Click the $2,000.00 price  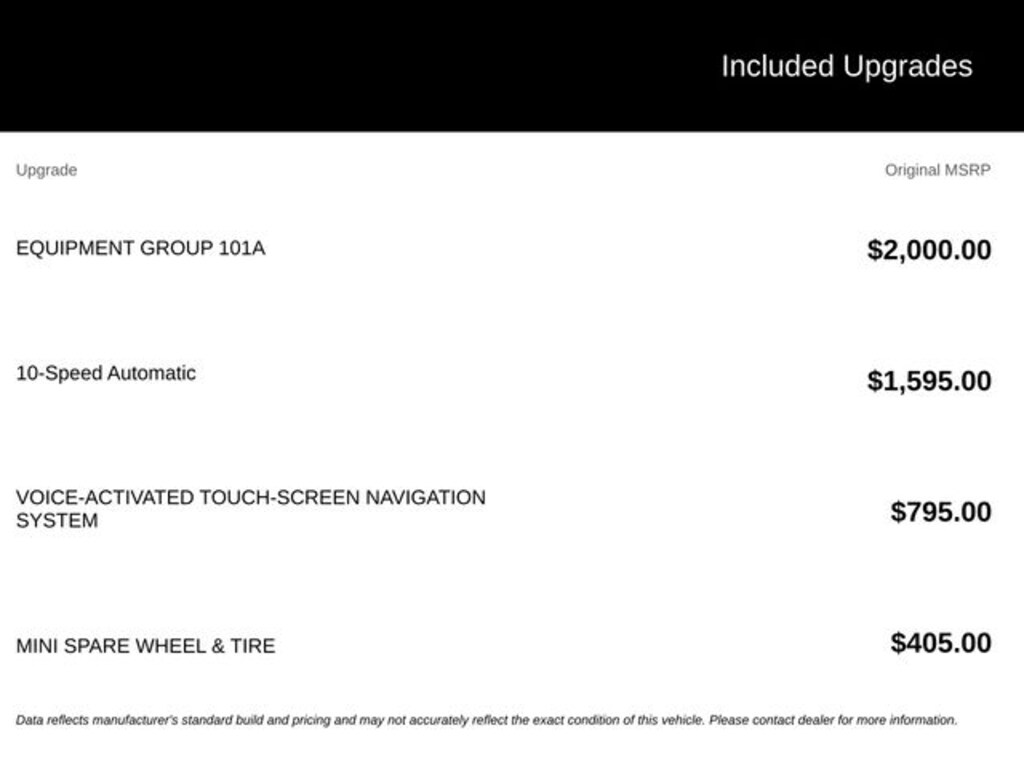(x=929, y=250)
